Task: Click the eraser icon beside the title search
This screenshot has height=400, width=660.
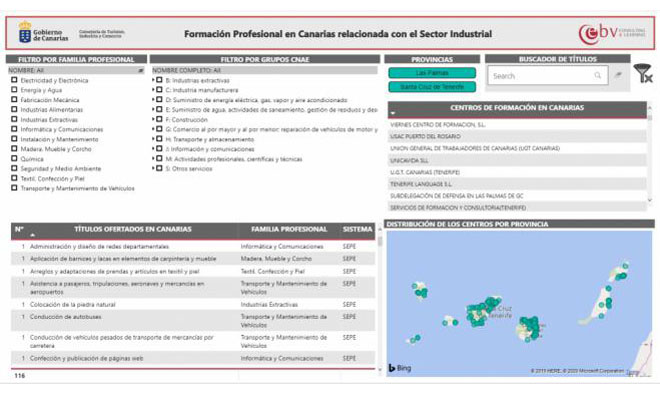Action: pos(618,75)
